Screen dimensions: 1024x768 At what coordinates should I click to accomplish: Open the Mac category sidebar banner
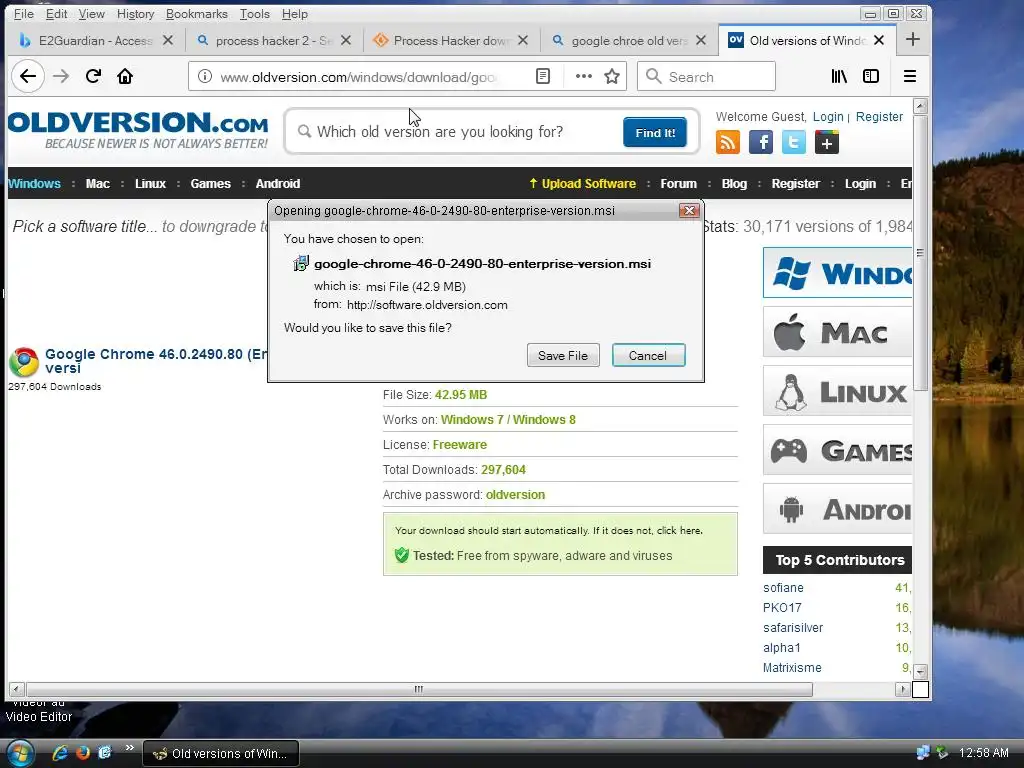tap(837, 332)
